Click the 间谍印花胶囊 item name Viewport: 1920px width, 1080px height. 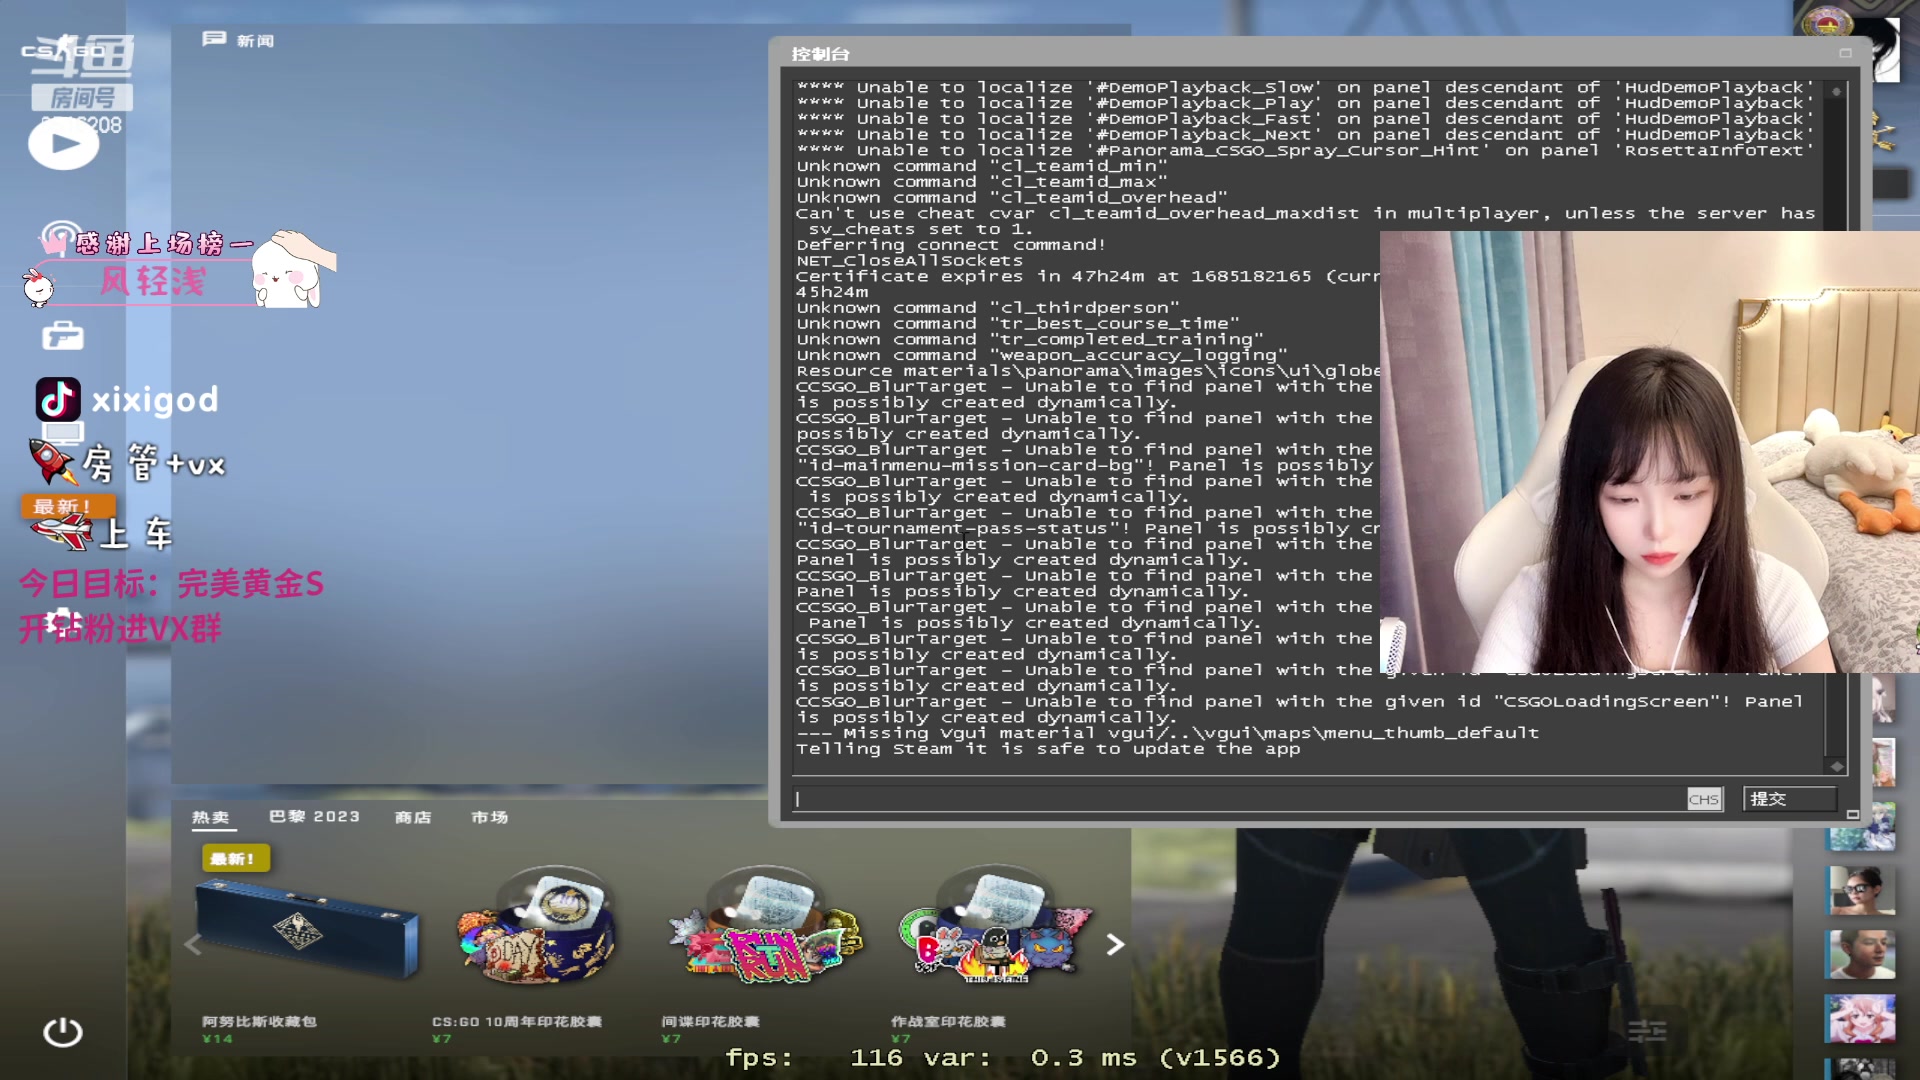710,1021
